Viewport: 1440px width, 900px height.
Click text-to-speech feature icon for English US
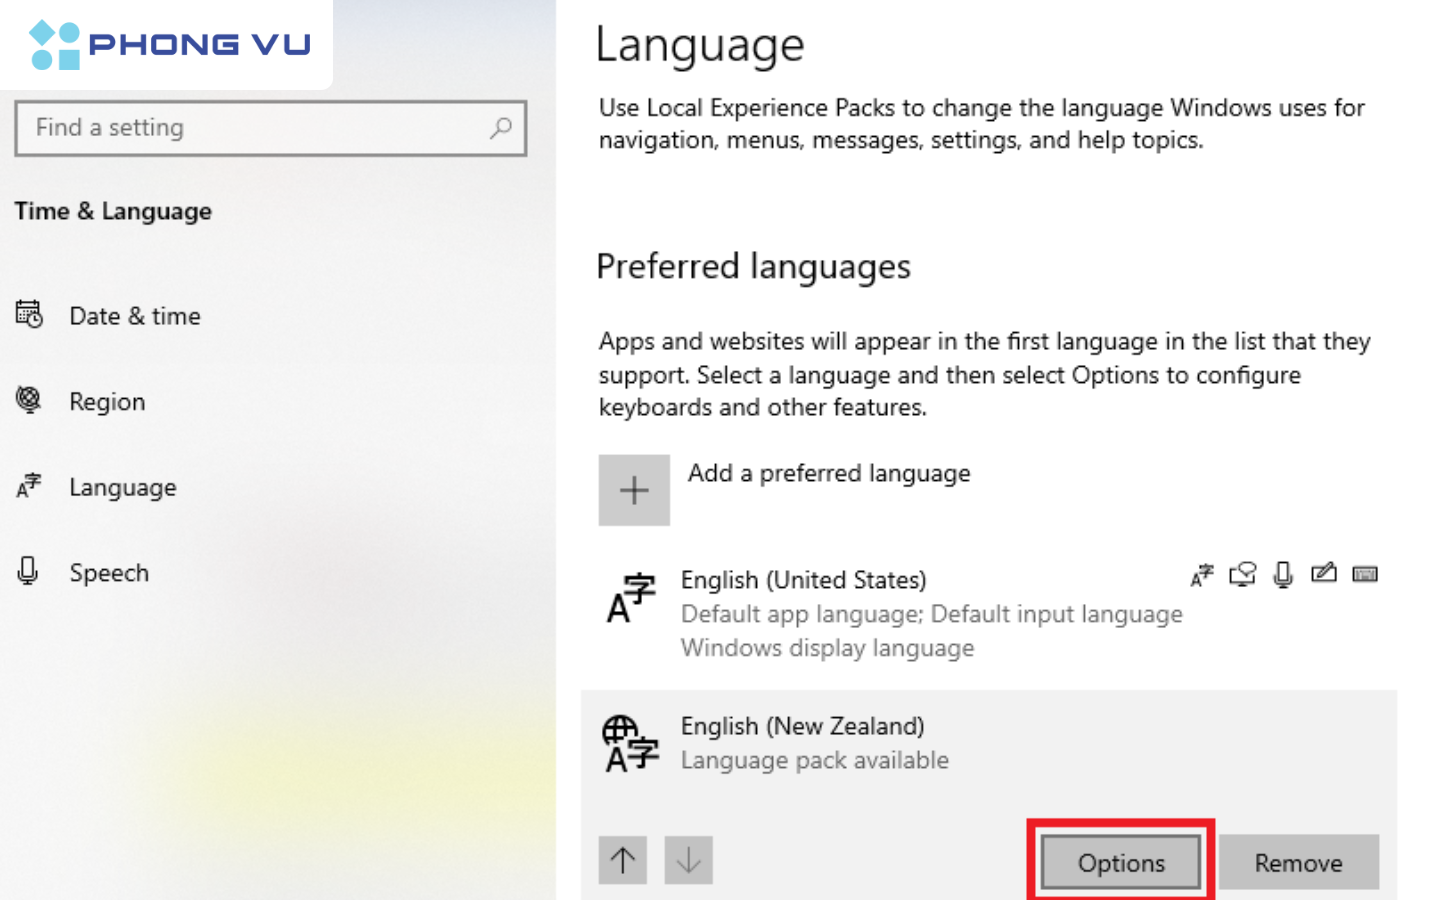click(x=1243, y=575)
